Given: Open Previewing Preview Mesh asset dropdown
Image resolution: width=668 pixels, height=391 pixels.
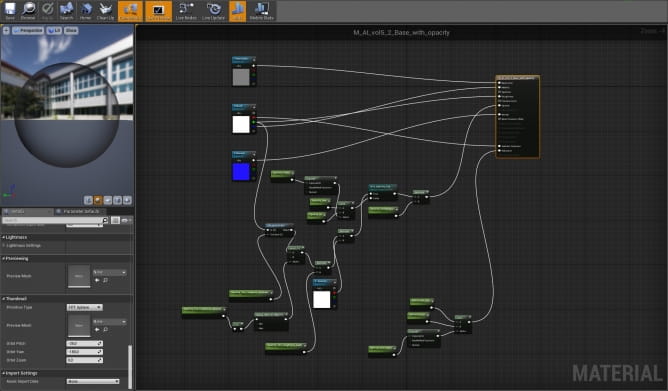Looking at the screenshot, I should [x=109, y=272].
